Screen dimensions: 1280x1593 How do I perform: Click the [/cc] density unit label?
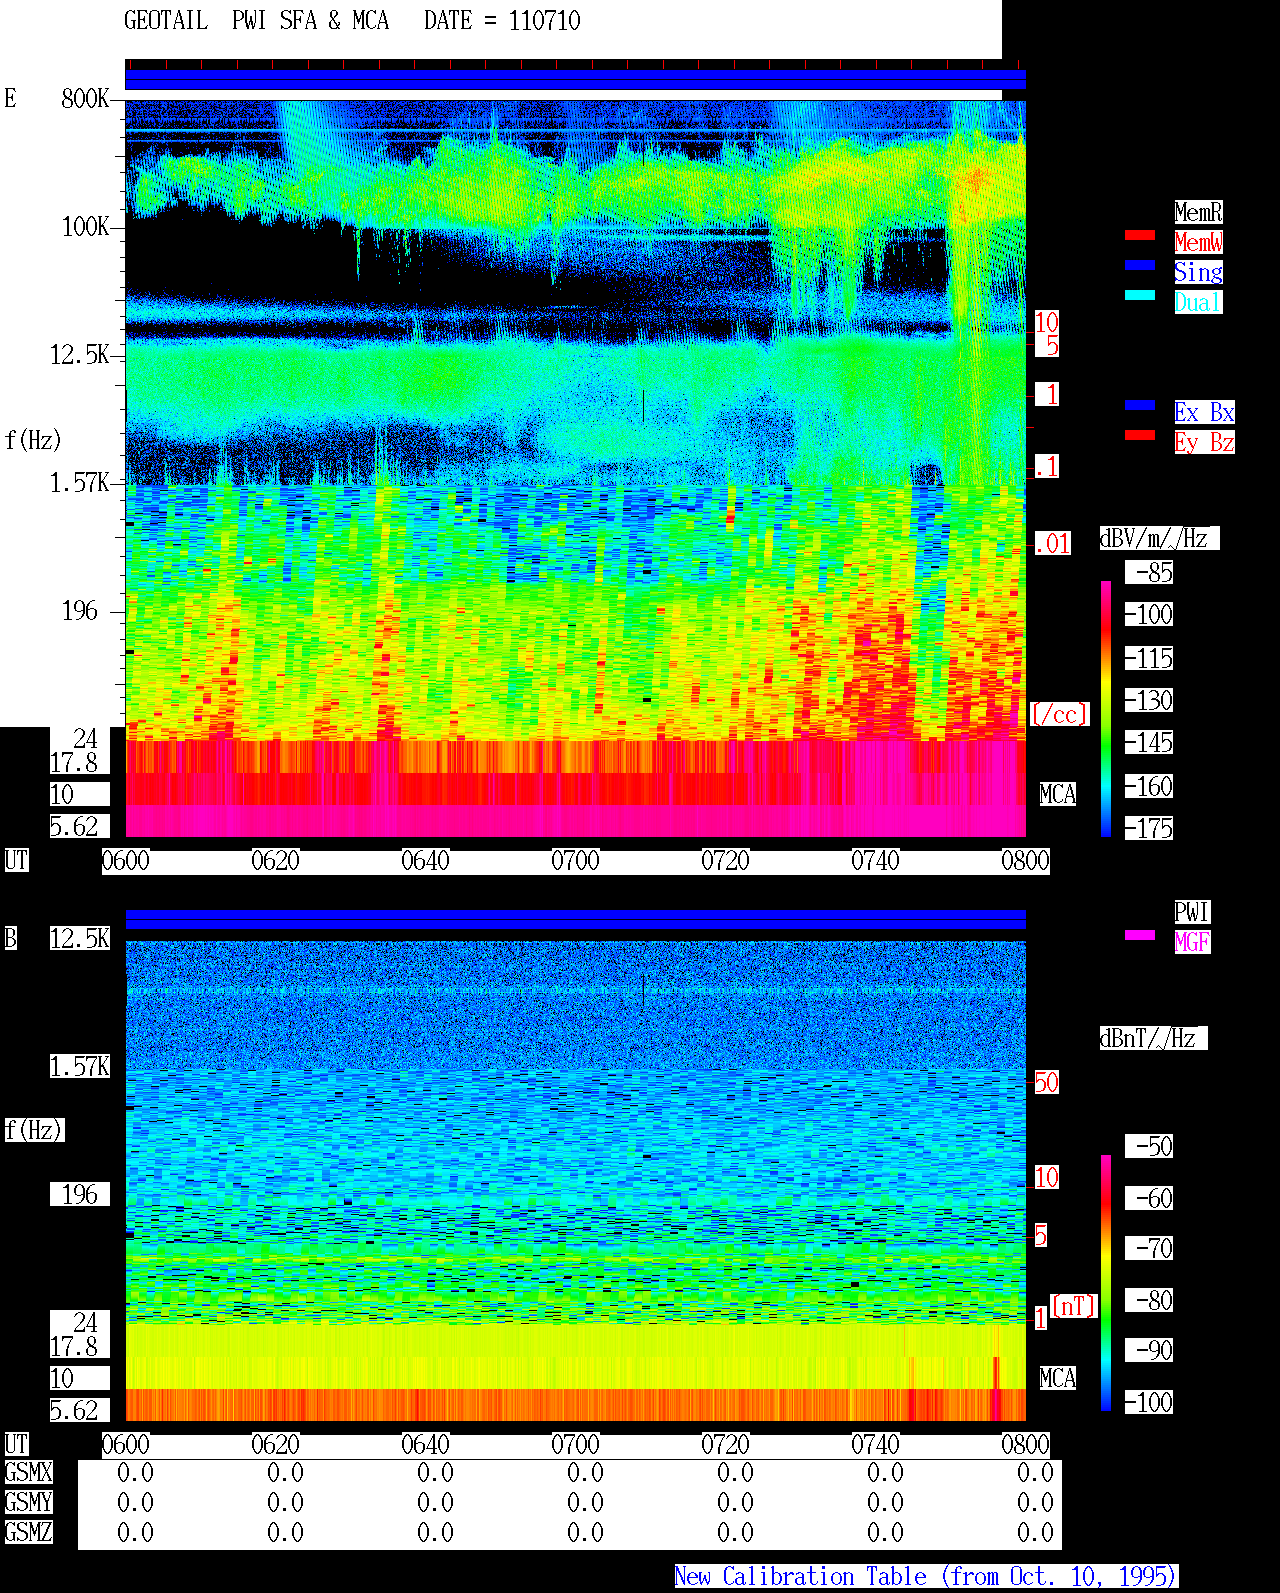point(1059,714)
